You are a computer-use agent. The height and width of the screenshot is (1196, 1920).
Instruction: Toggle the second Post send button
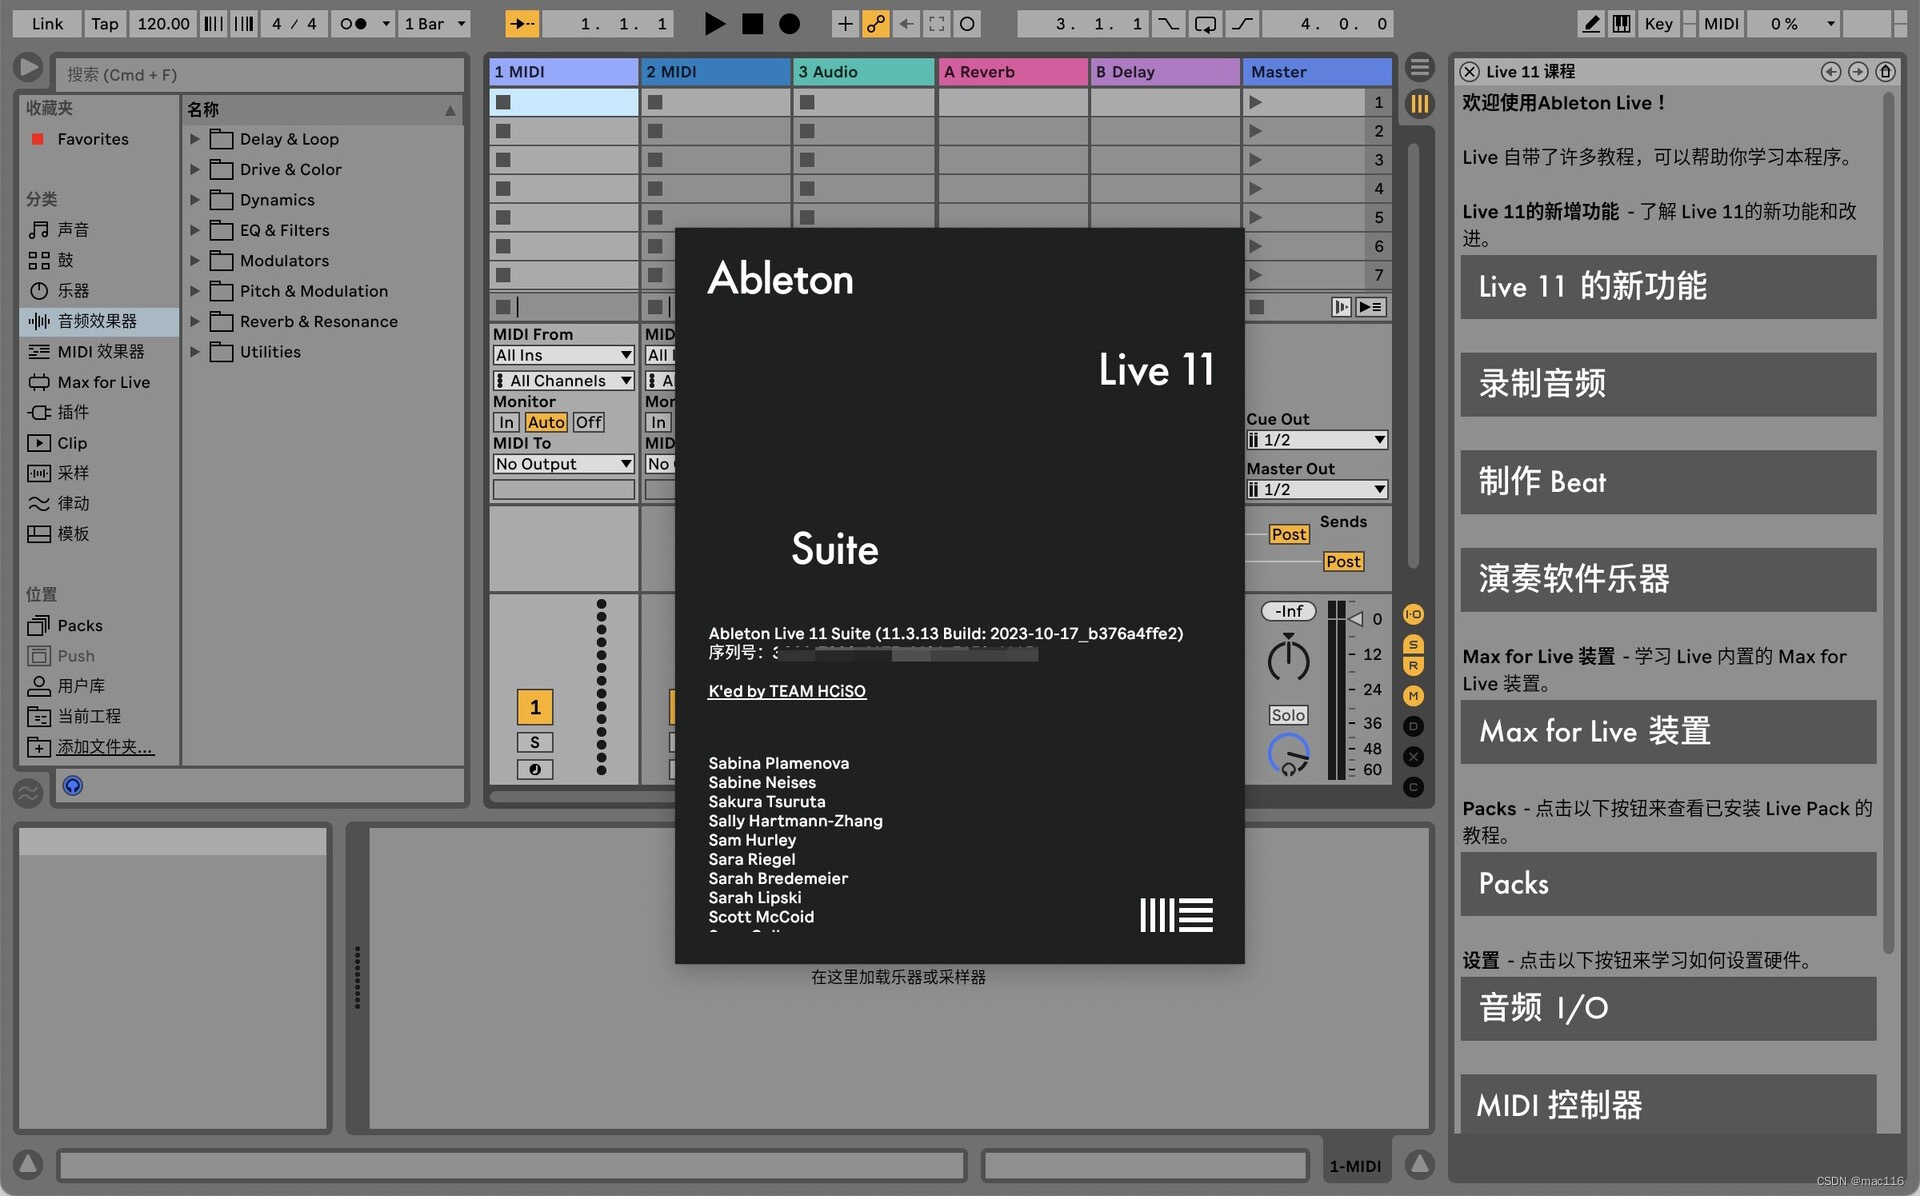[1343, 561]
